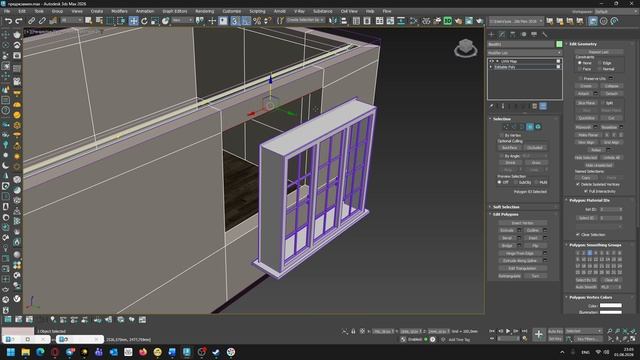The width and height of the screenshot is (640, 360).
Task: Select the Normal constraint radio button
Action: click(x=600, y=69)
